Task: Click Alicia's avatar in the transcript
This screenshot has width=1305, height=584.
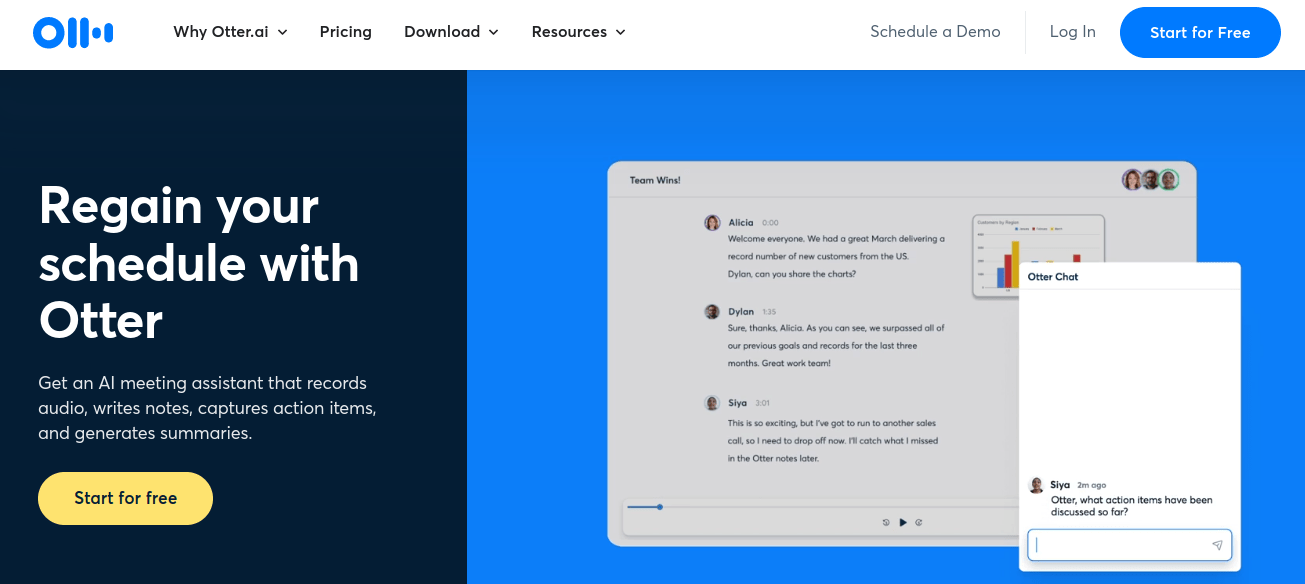Action: pos(712,223)
